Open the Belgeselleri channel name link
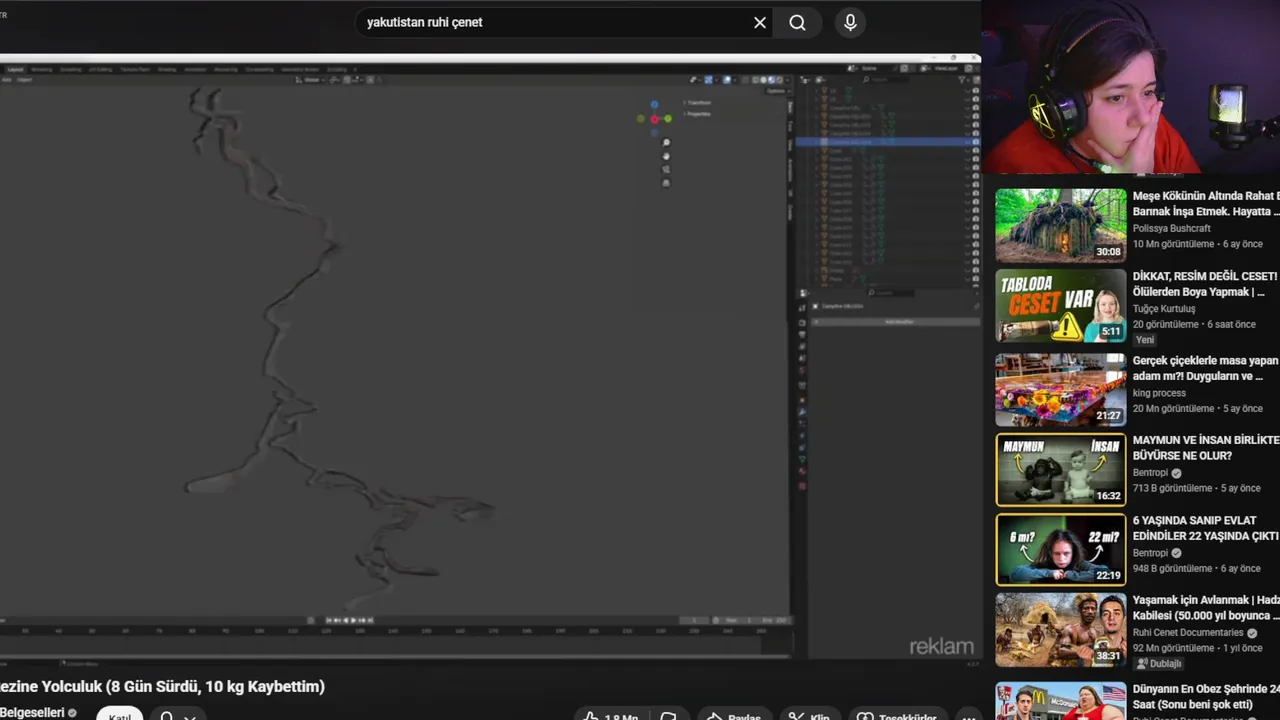Viewport: 1280px width, 720px height. click(32, 713)
